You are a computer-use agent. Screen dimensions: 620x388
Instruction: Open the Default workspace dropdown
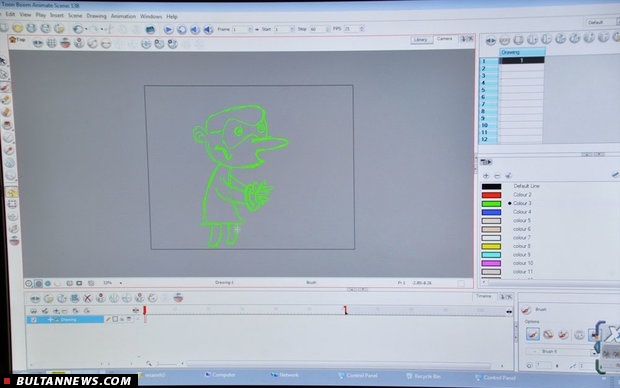click(x=601, y=22)
